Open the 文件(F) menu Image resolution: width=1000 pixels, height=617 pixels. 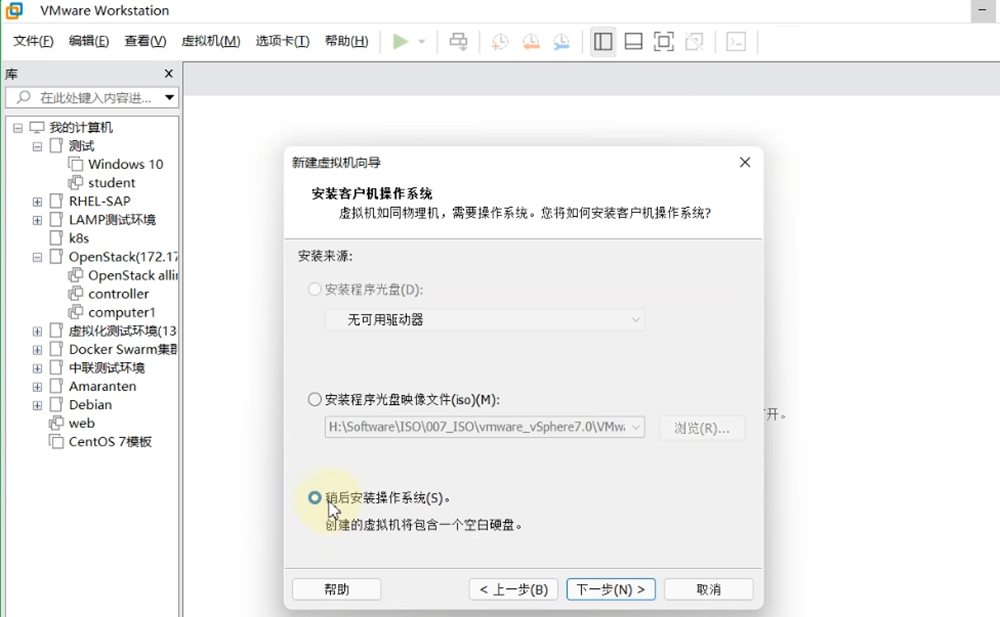(33, 41)
